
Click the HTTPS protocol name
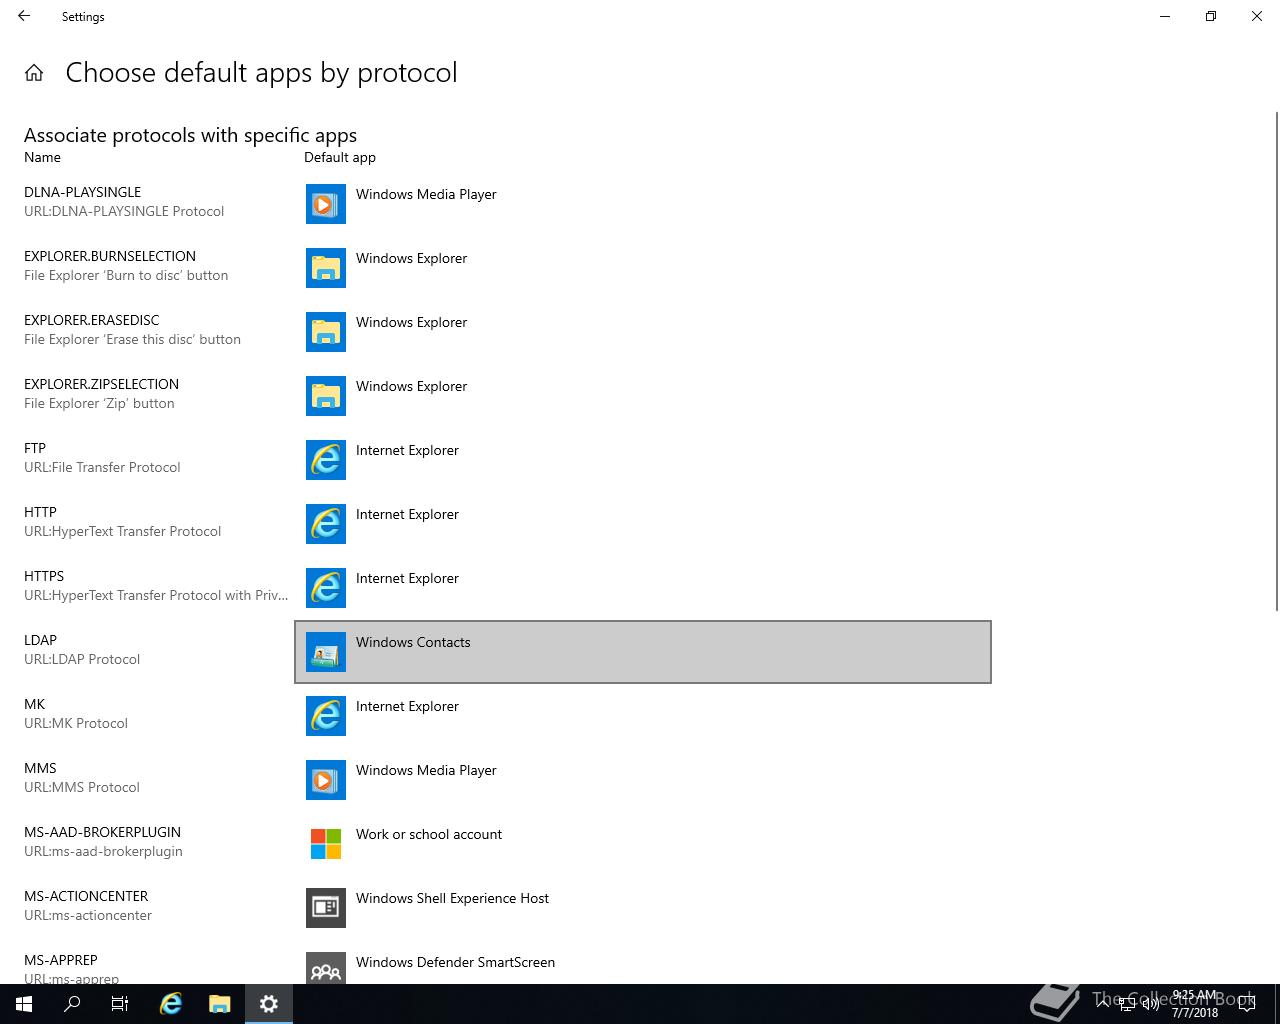[x=44, y=576]
